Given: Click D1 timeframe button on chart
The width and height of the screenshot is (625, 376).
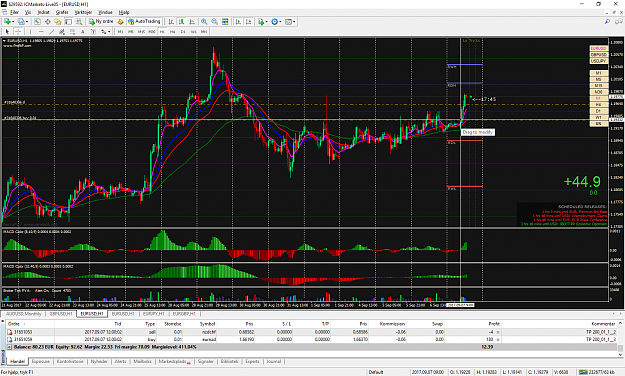Looking at the screenshot, I should [x=599, y=111].
